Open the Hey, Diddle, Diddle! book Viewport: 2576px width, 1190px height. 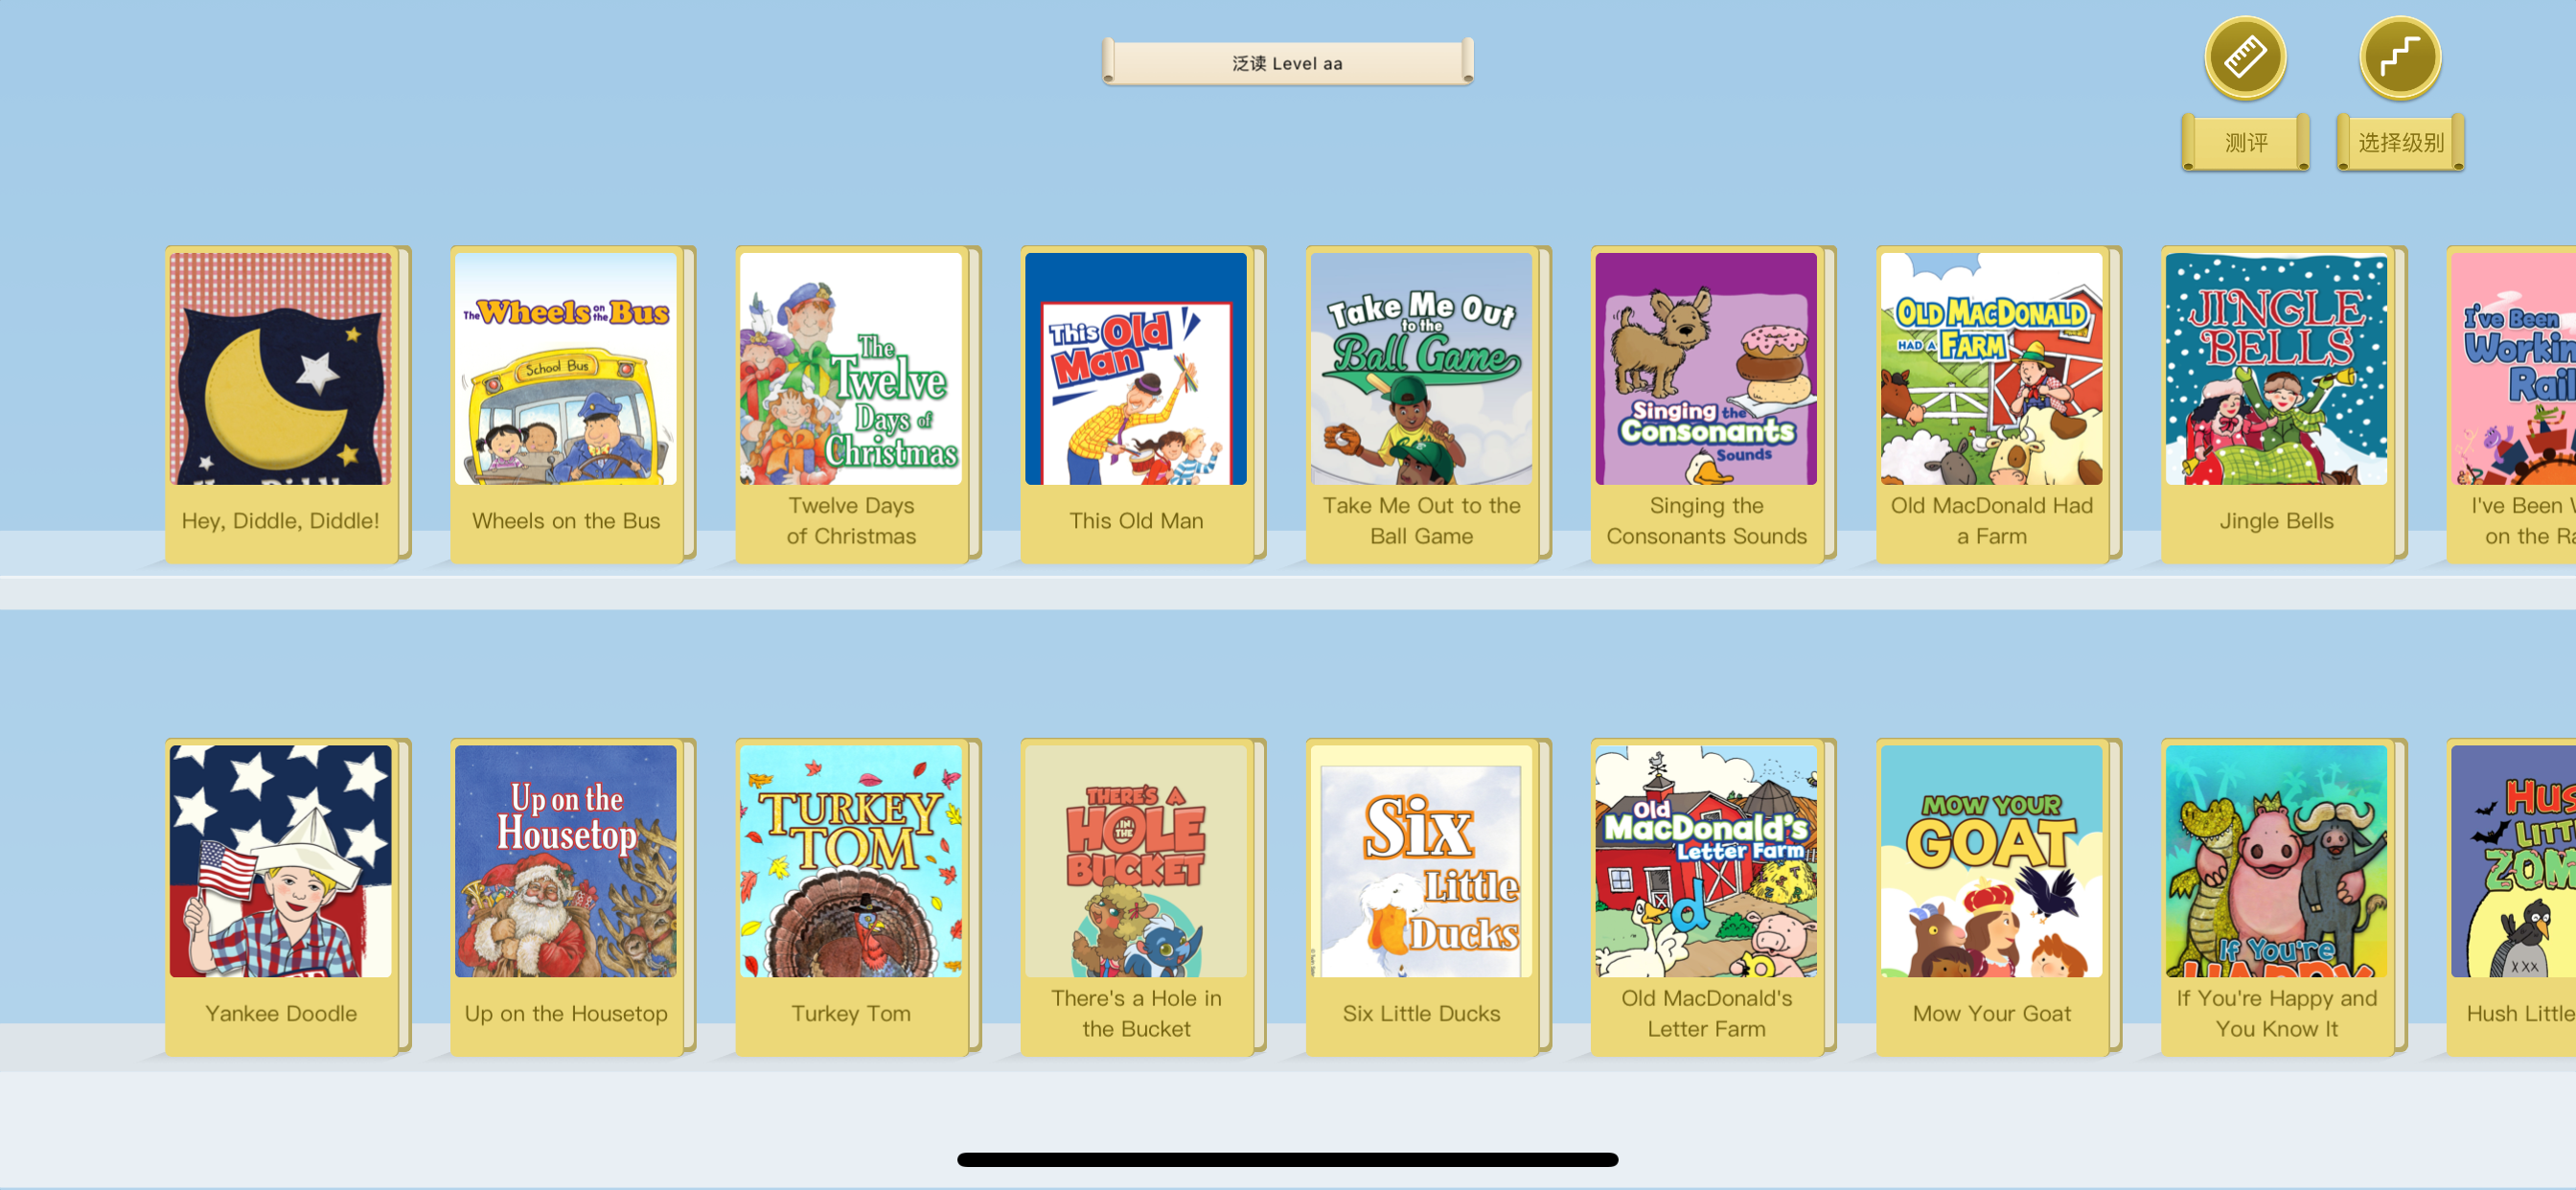point(281,404)
